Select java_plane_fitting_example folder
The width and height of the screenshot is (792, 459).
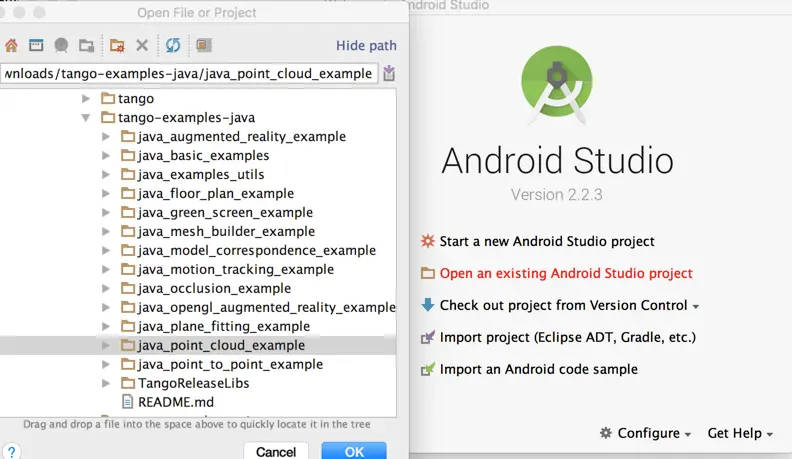coord(224,326)
